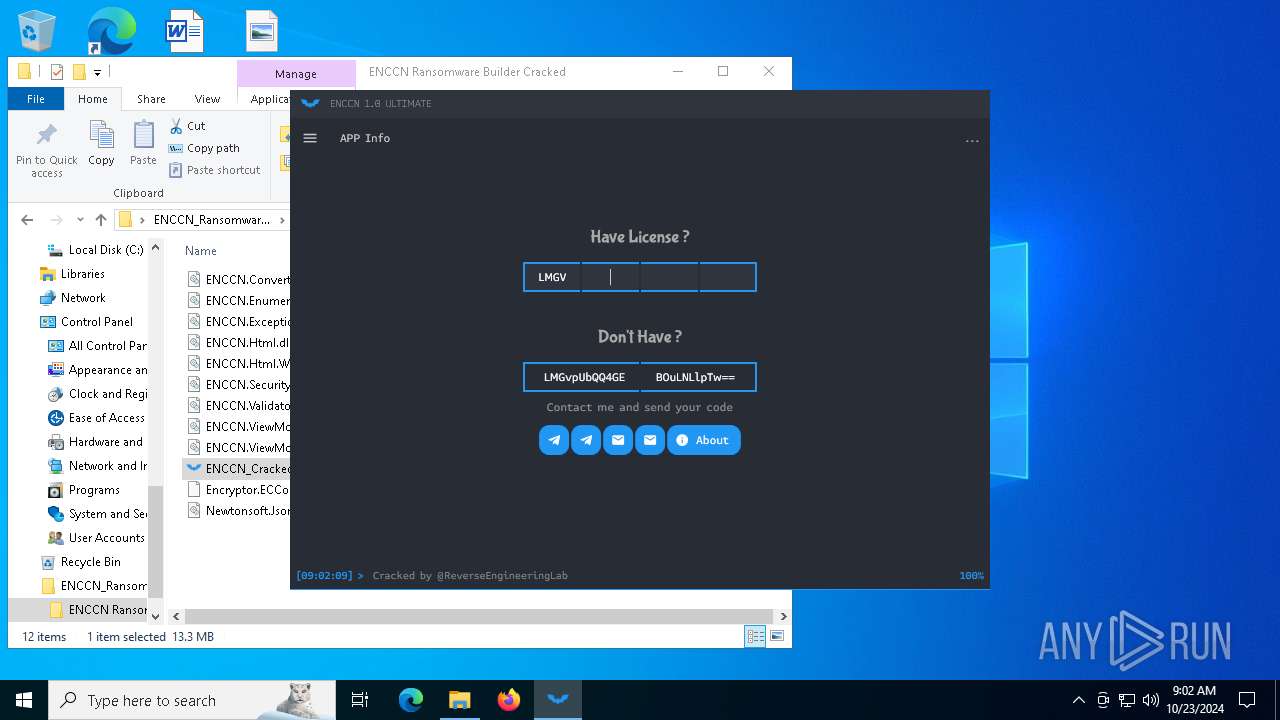Select the Encryptor.ECCo file
This screenshot has width=1280, height=720.
[238, 489]
